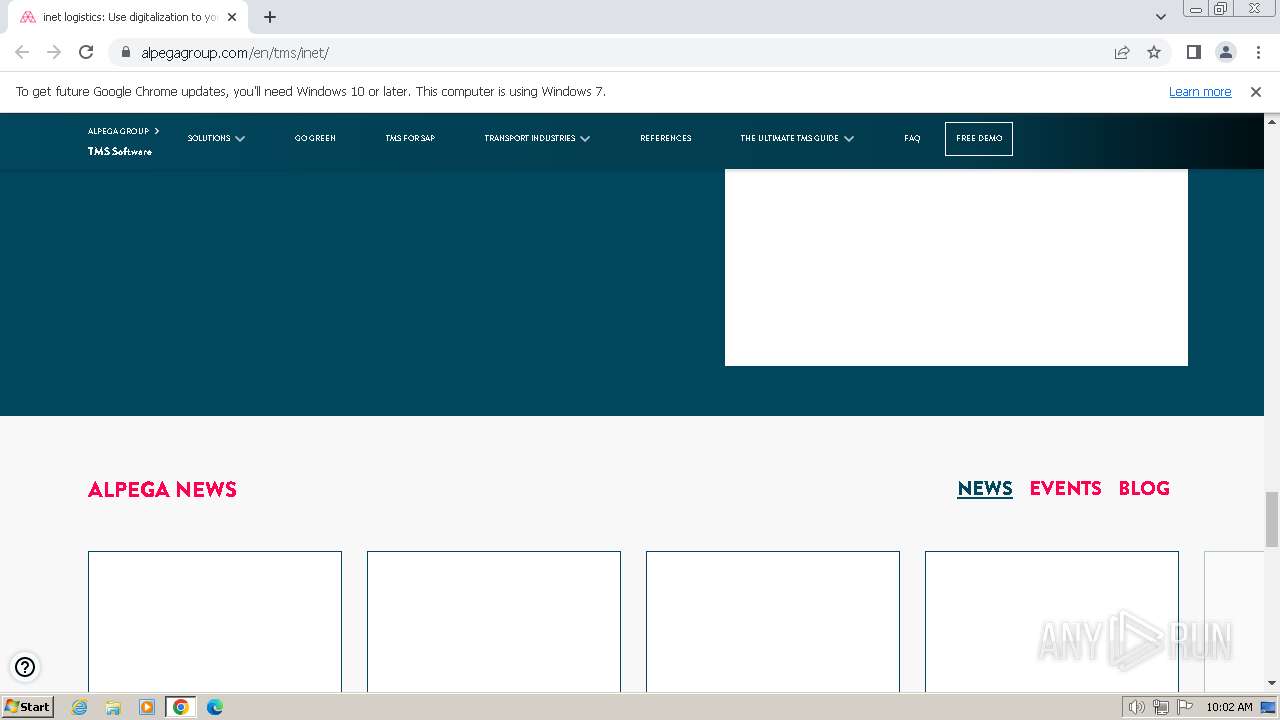The width and height of the screenshot is (1280, 720).
Task: Expand the SOLUTIONS dropdown menu
Action: tap(216, 138)
